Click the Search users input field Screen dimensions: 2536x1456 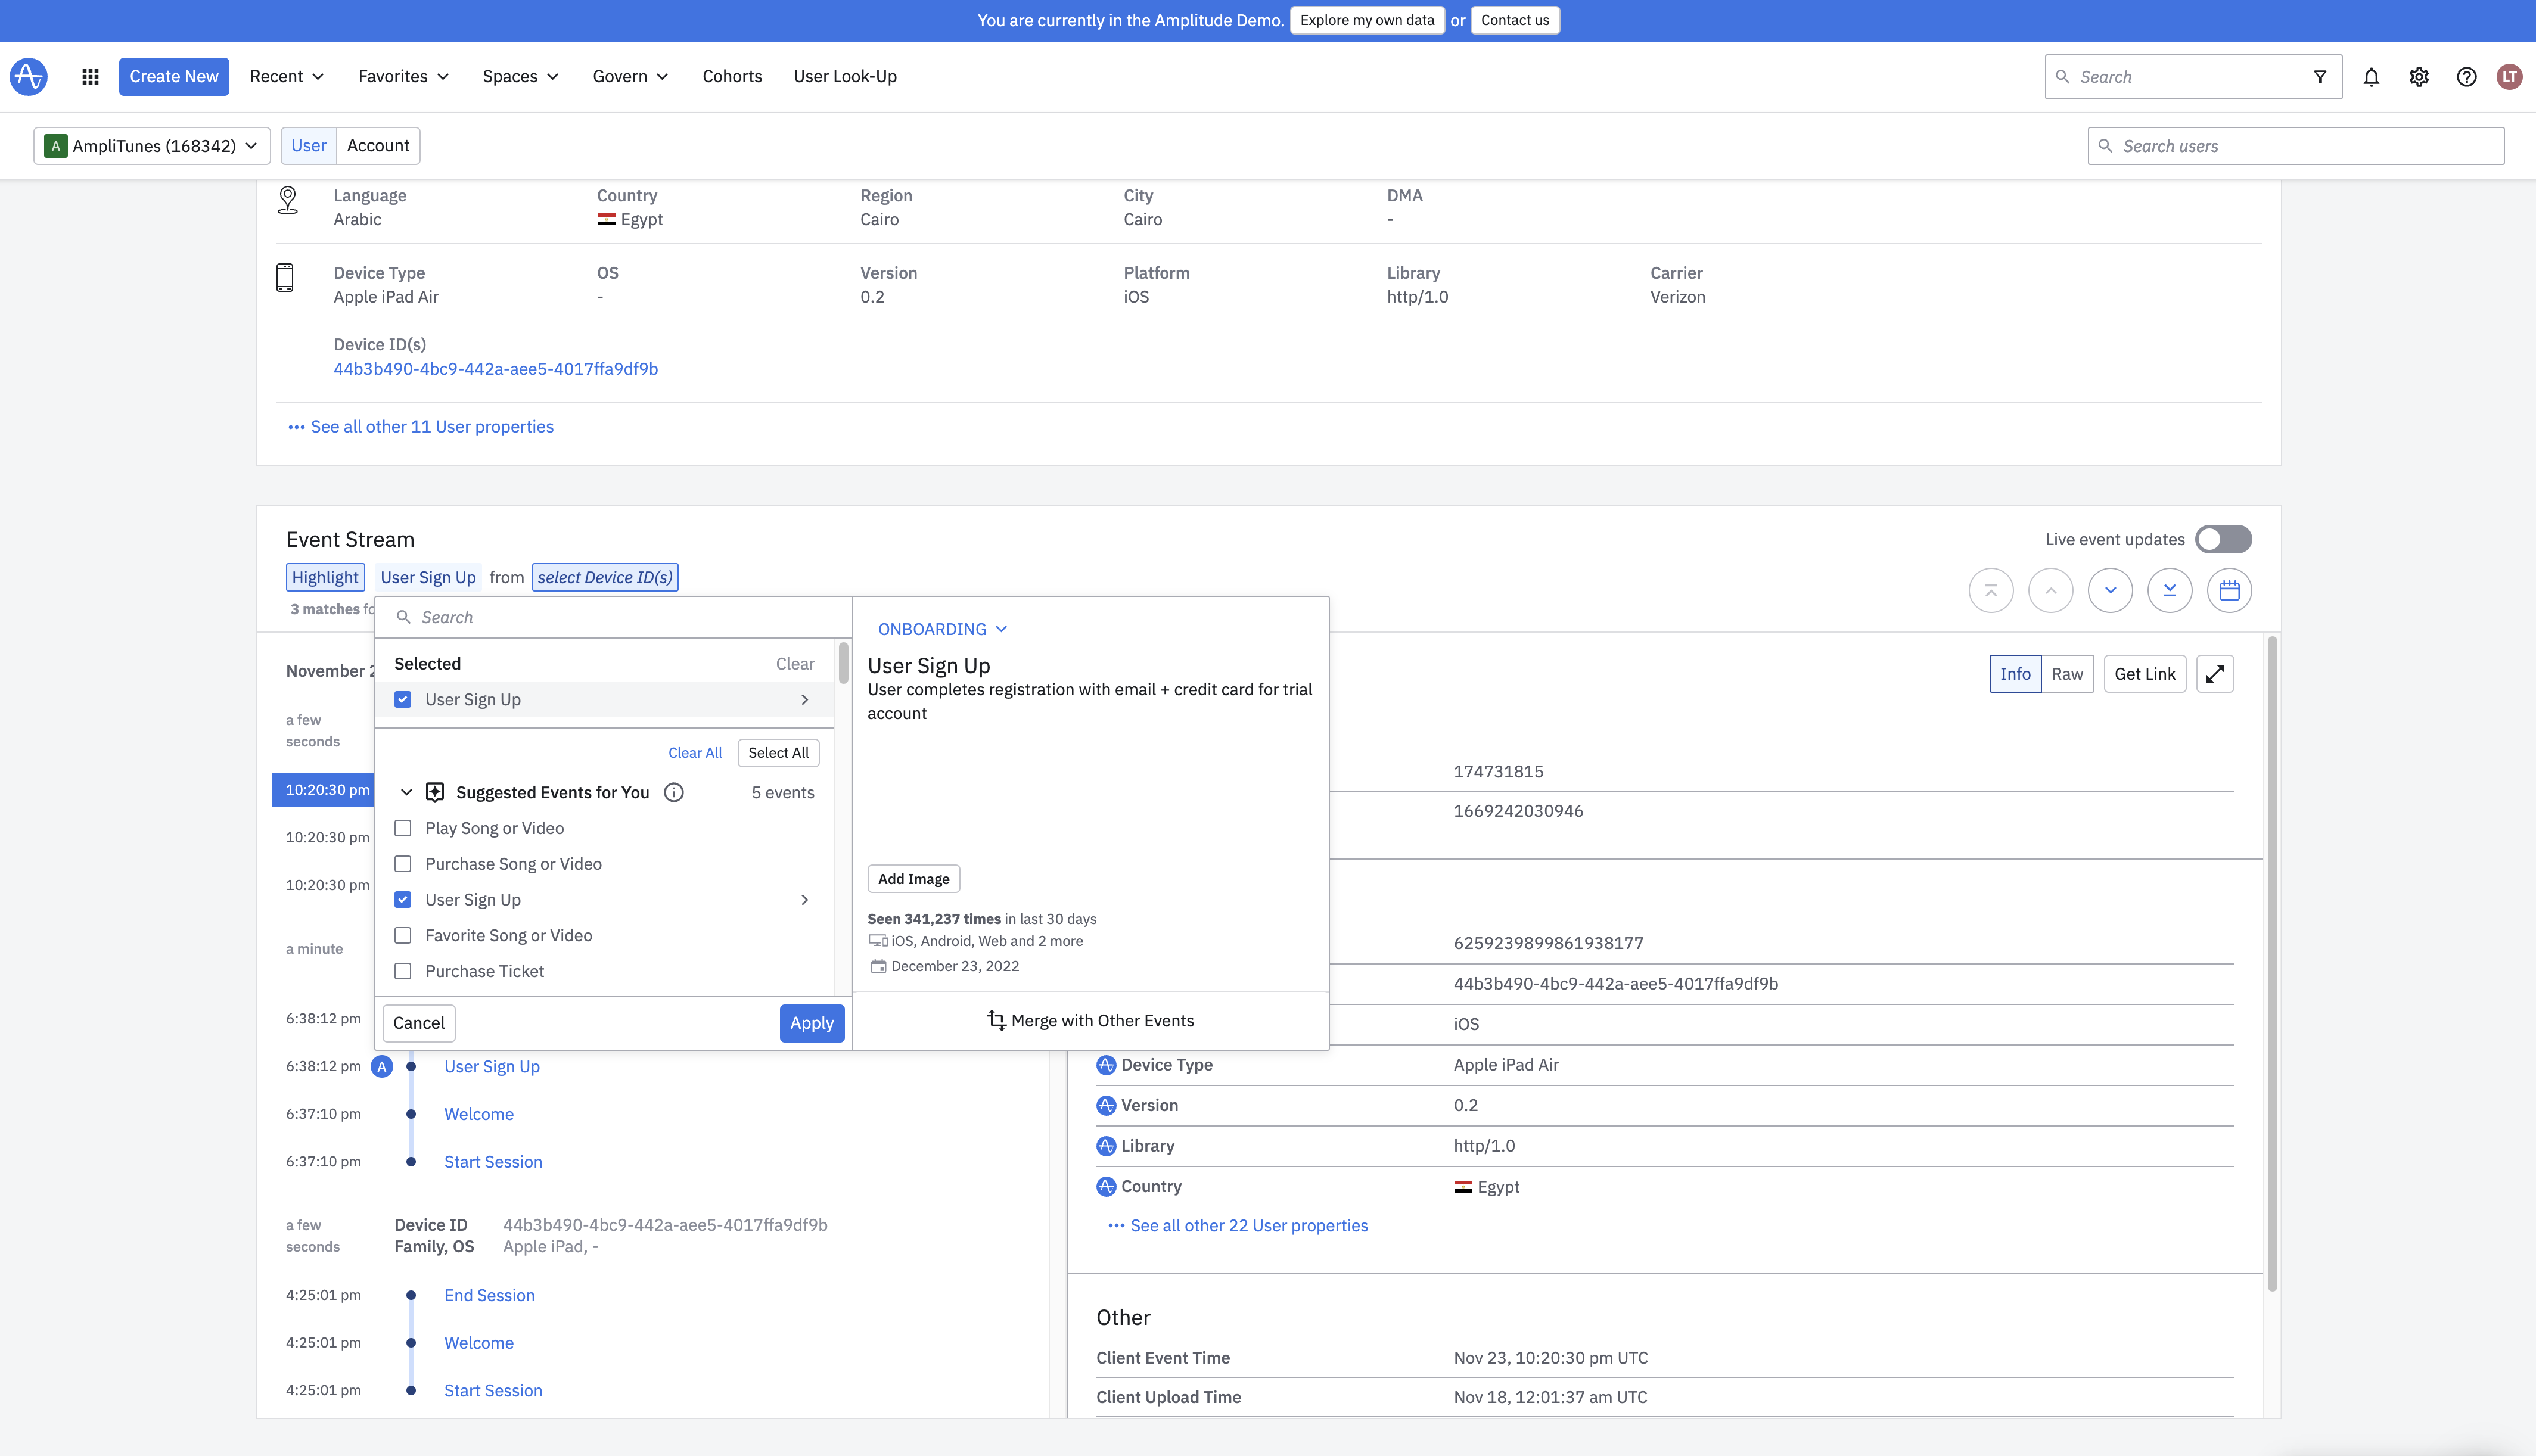point(2296,146)
